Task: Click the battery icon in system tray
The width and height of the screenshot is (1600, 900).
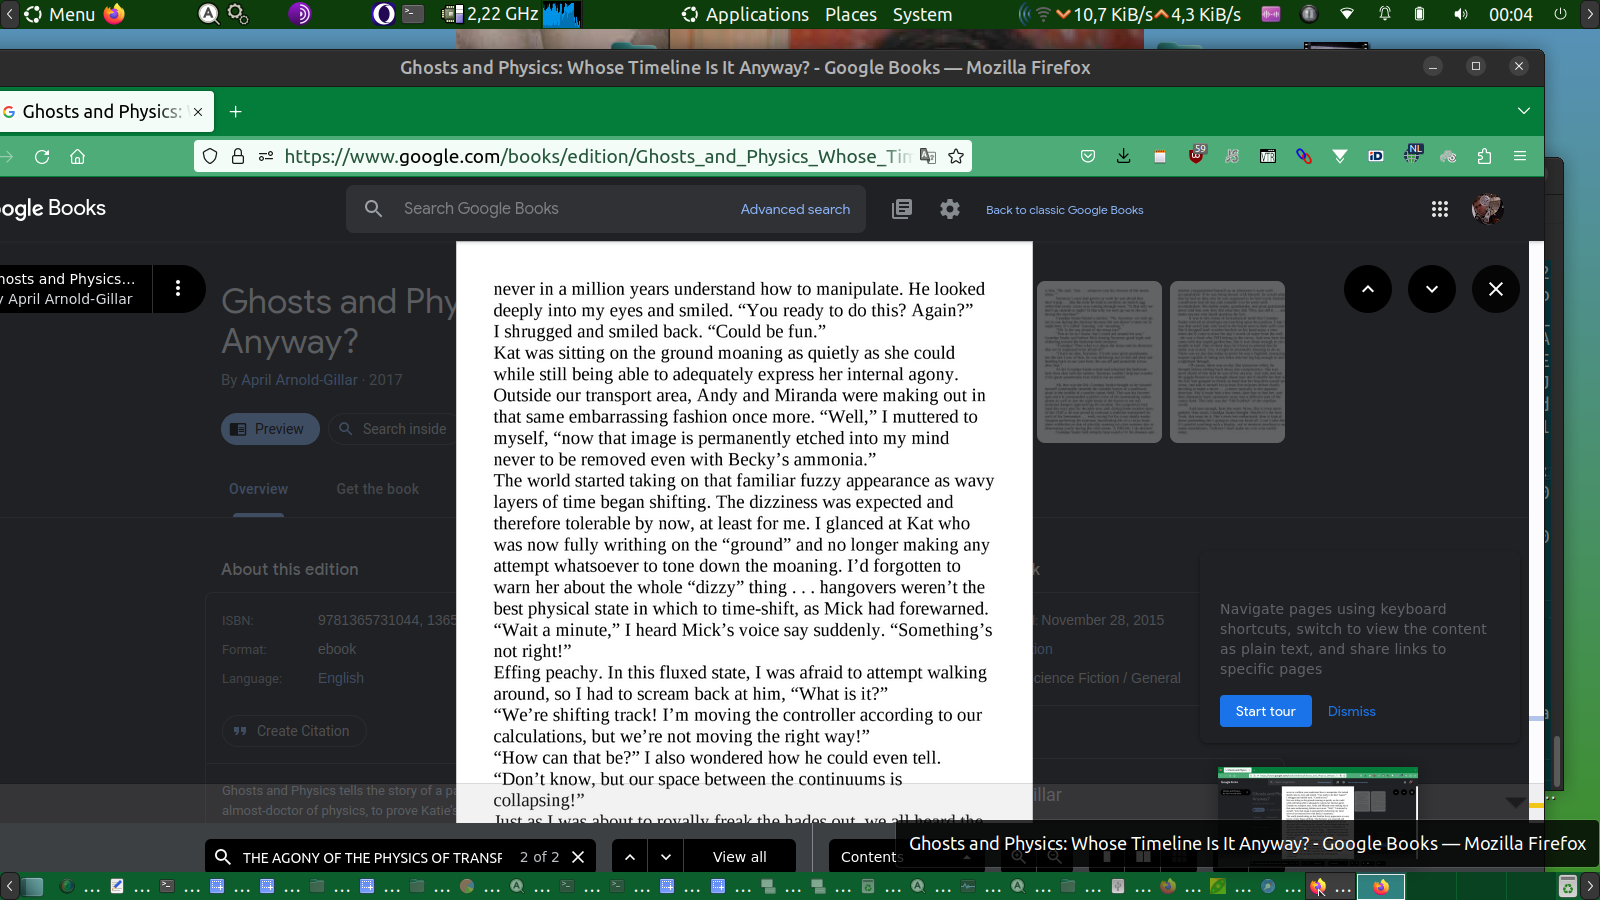Action: 1419,14
